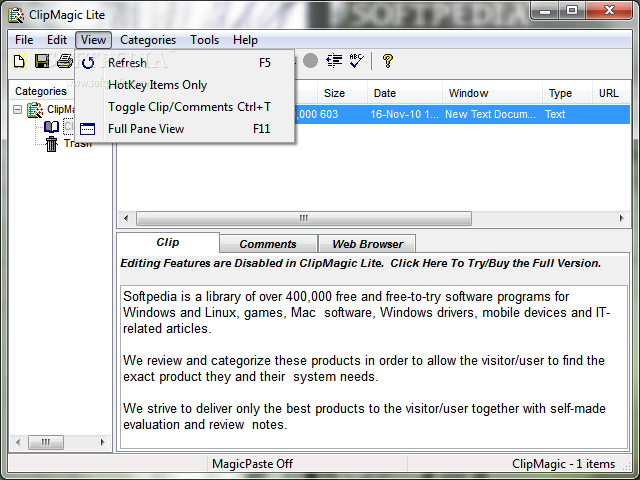Open the Tools menu

pyautogui.click(x=204, y=40)
